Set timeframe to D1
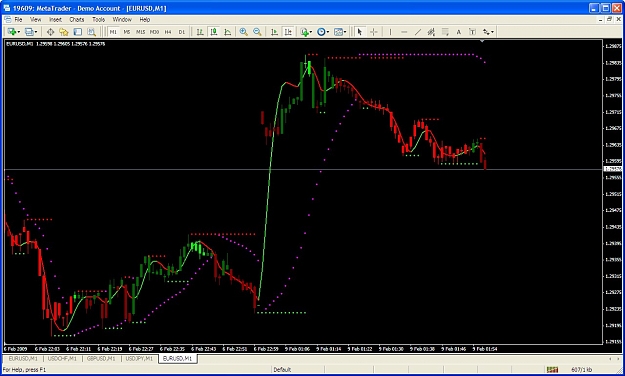625x376 pixels. coord(182,32)
